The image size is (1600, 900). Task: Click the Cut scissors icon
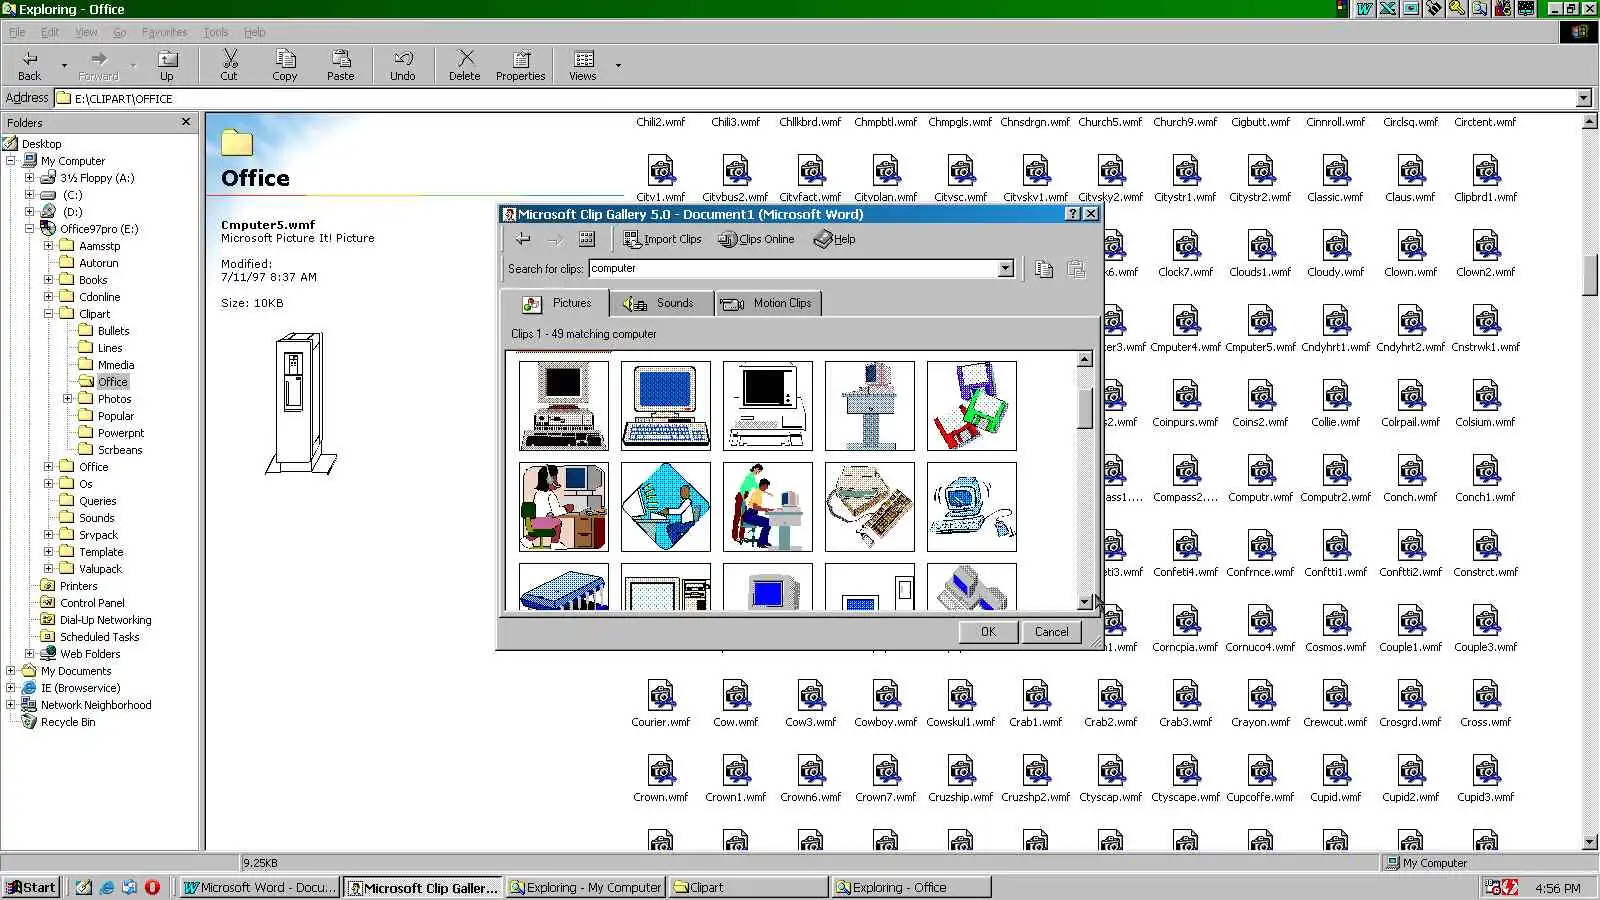pyautogui.click(x=229, y=65)
